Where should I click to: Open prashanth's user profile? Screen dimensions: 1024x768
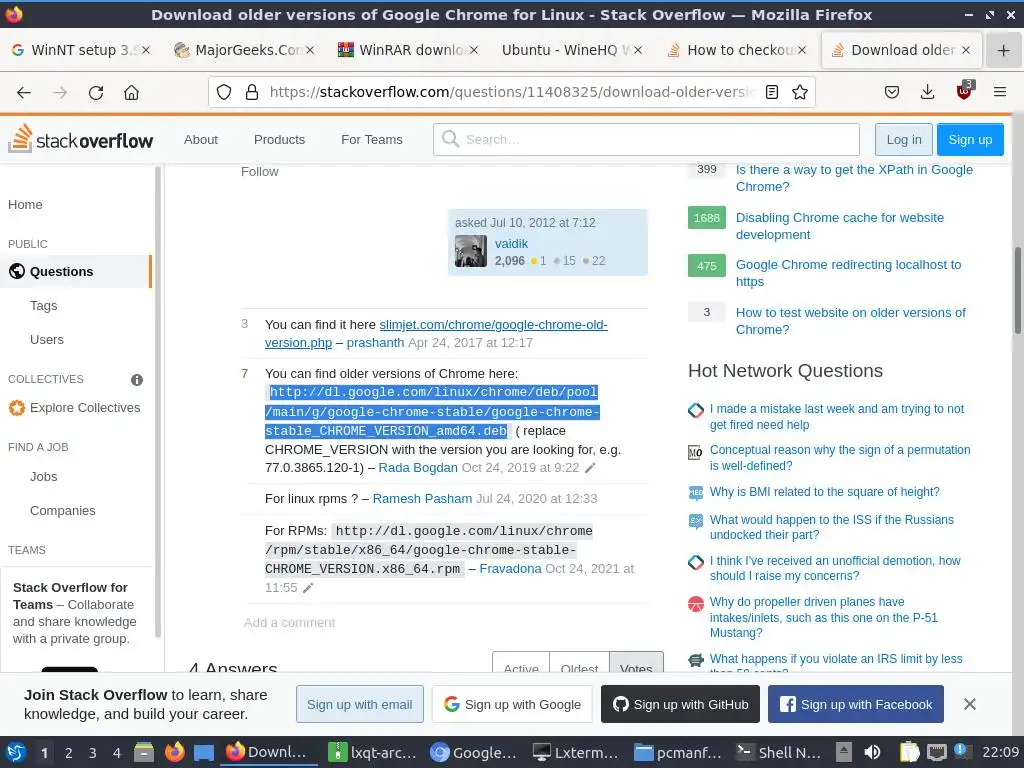(x=375, y=343)
